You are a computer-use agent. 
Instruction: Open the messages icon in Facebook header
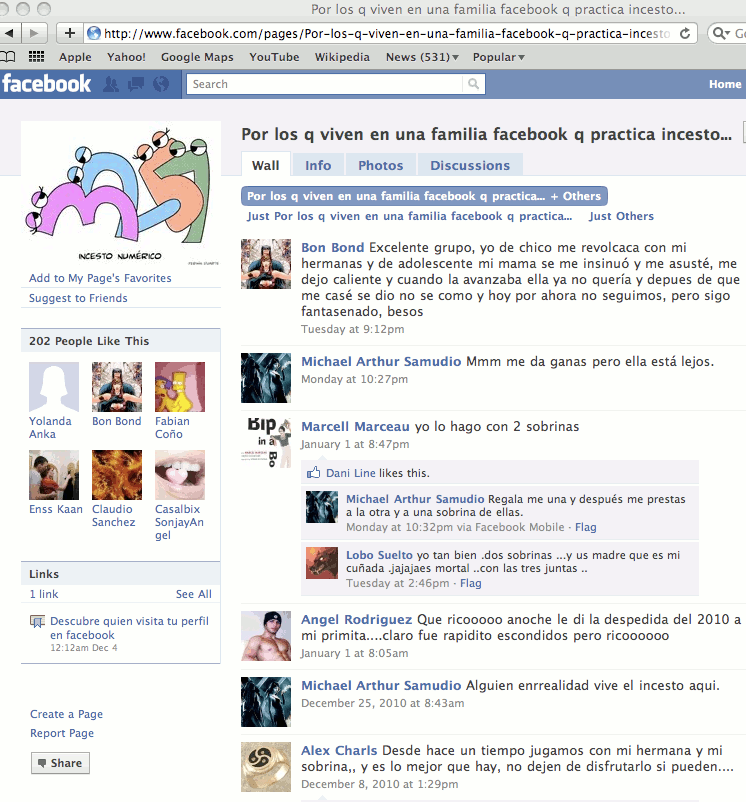click(x=135, y=84)
